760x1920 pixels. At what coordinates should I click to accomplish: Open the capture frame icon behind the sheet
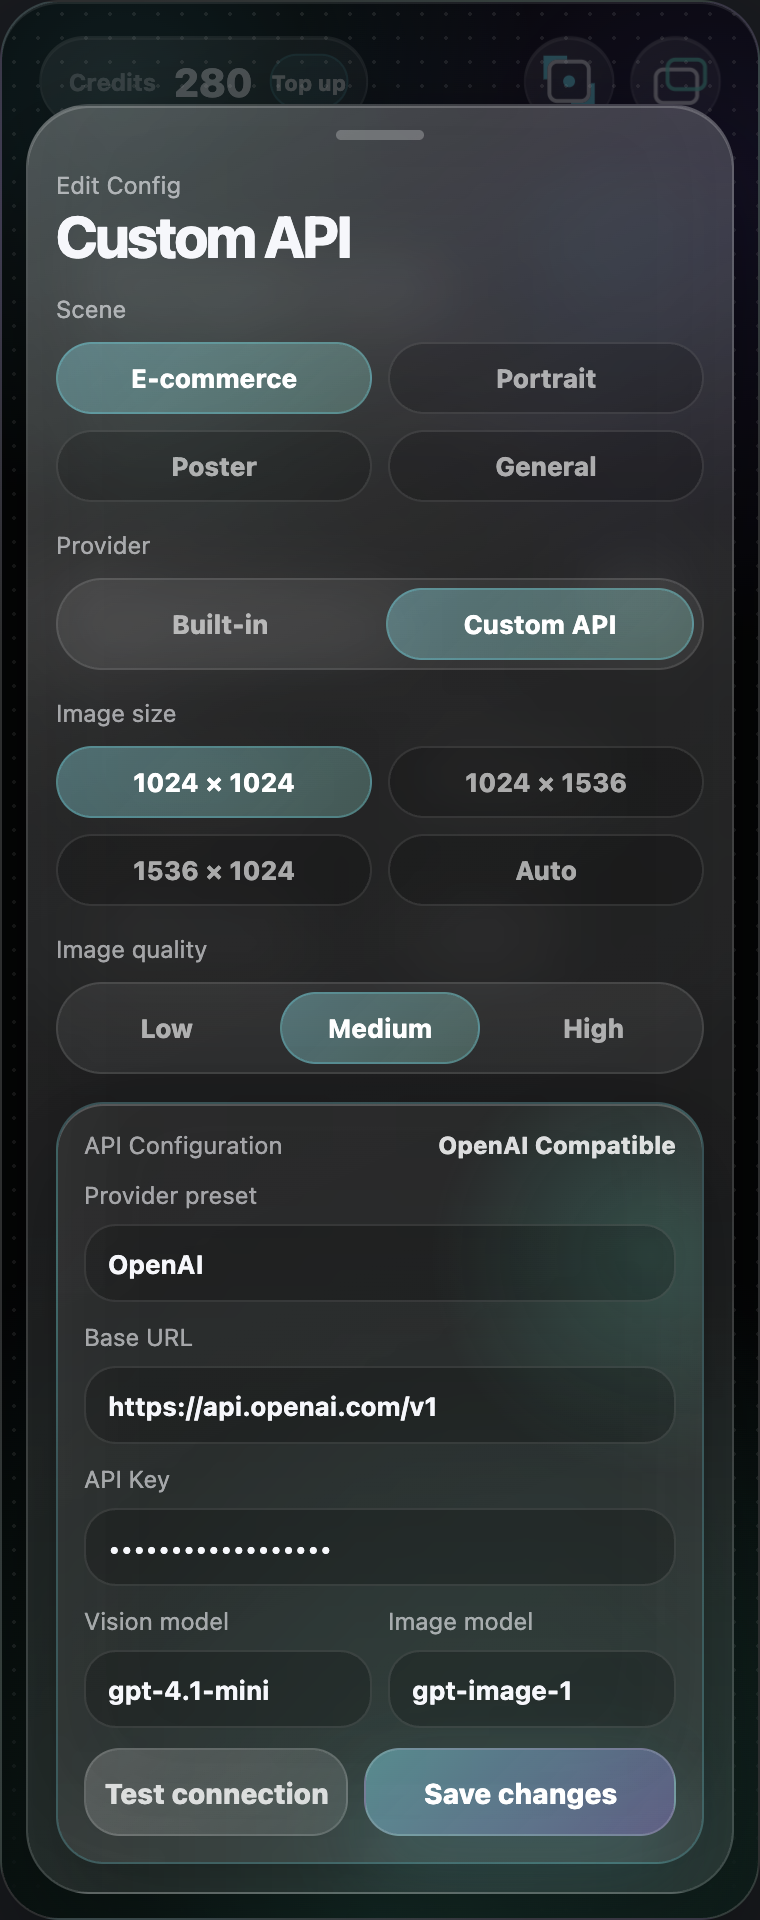pos(569,80)
